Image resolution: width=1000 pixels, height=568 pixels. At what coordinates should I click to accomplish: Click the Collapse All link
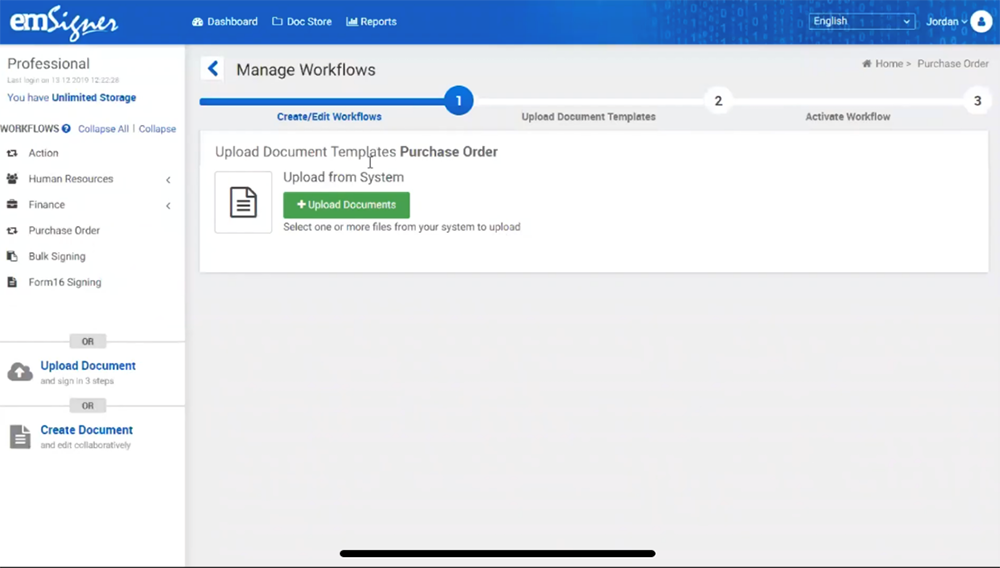click(x=103, y=129)
